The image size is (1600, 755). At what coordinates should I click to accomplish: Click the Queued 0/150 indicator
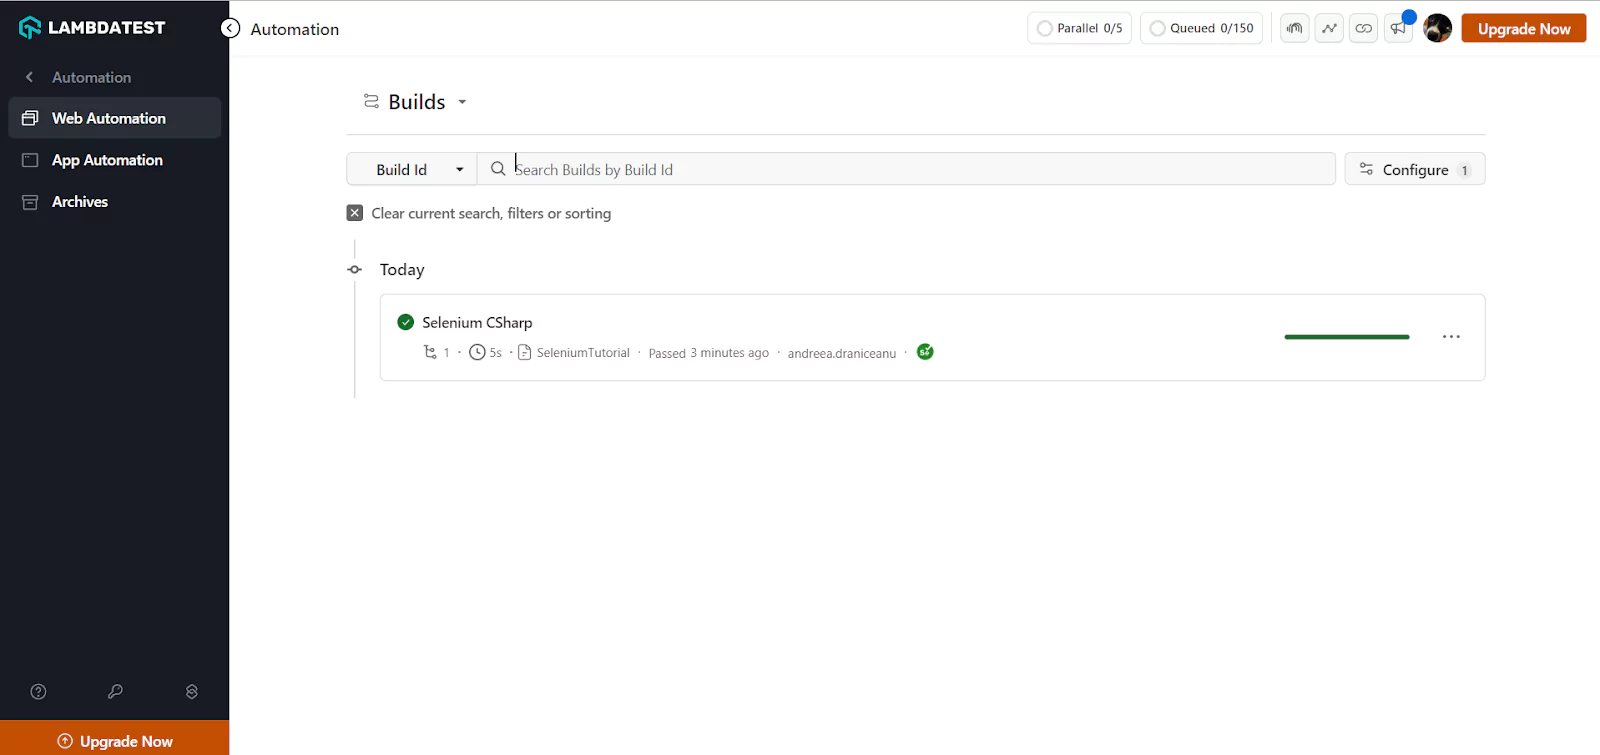pyautogui.click(x=1202, y=28)
